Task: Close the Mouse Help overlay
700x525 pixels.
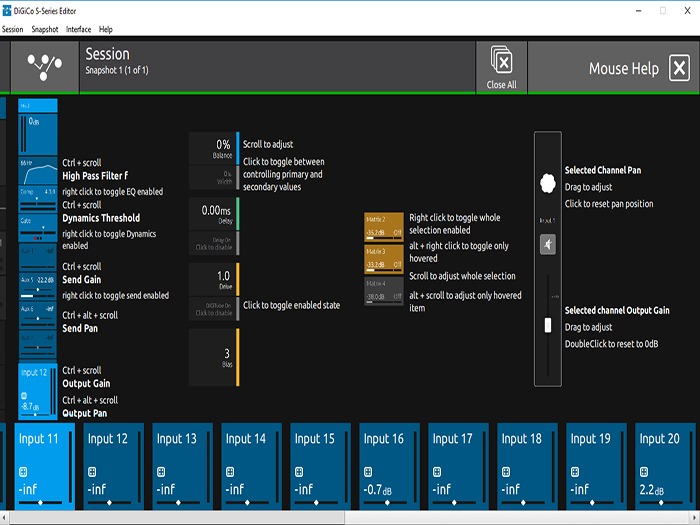Action: (679, 68)
